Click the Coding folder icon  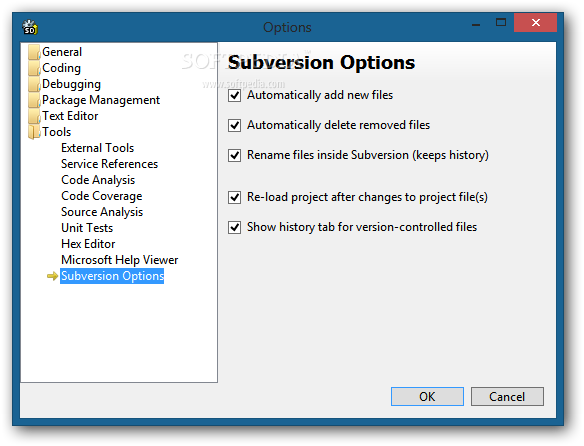(34, 68)
